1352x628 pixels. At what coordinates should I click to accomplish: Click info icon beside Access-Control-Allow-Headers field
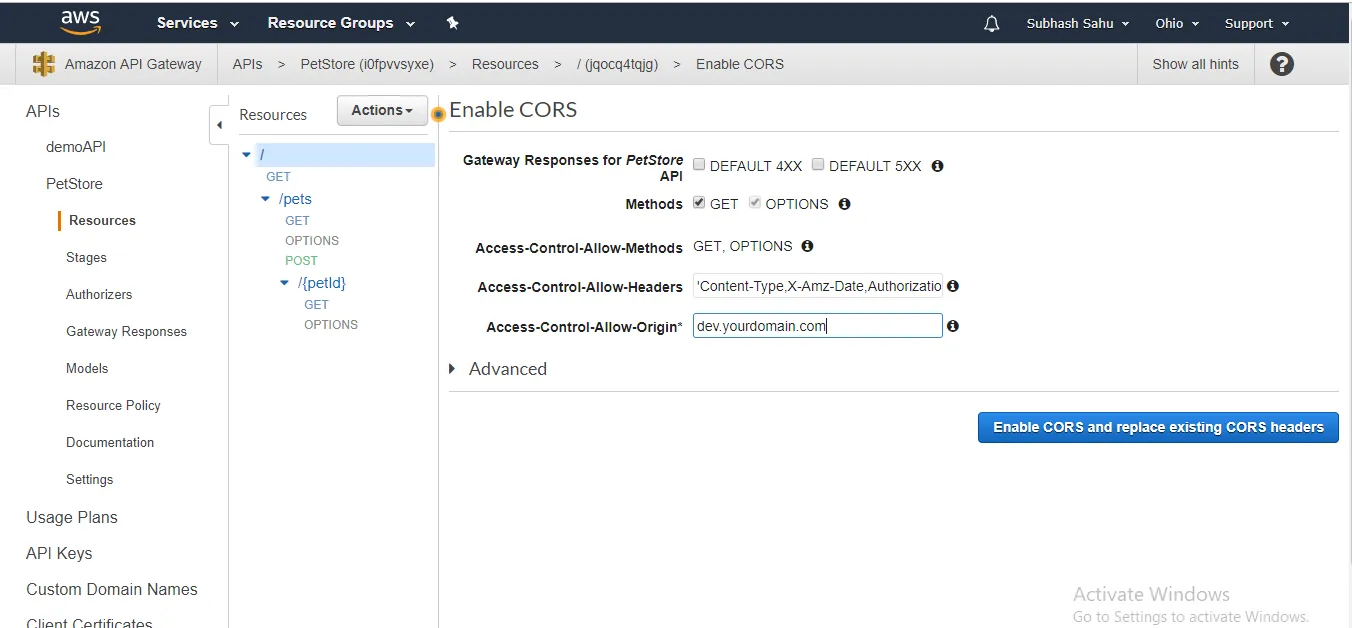coord(953,286)
